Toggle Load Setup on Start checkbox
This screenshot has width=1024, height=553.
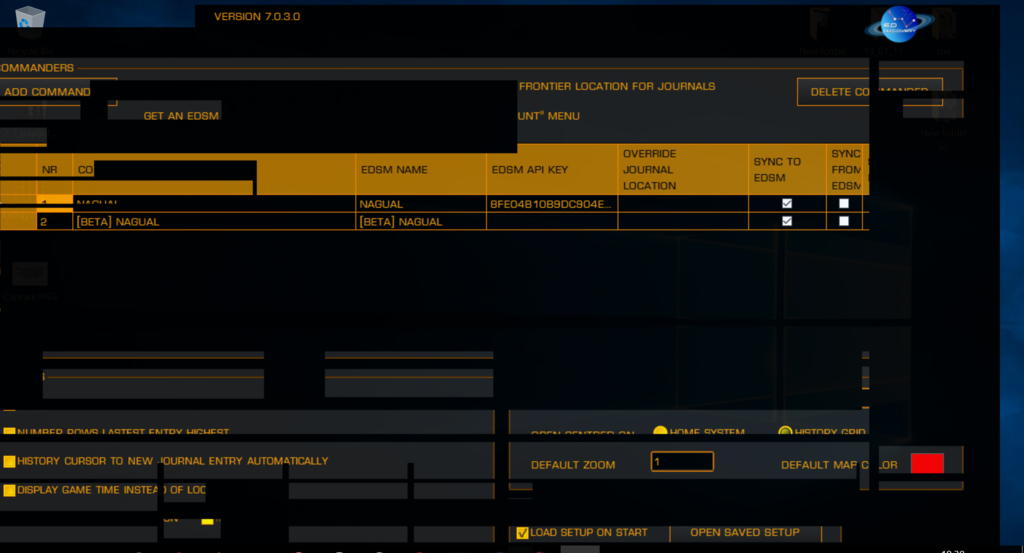tap(522, 533)
